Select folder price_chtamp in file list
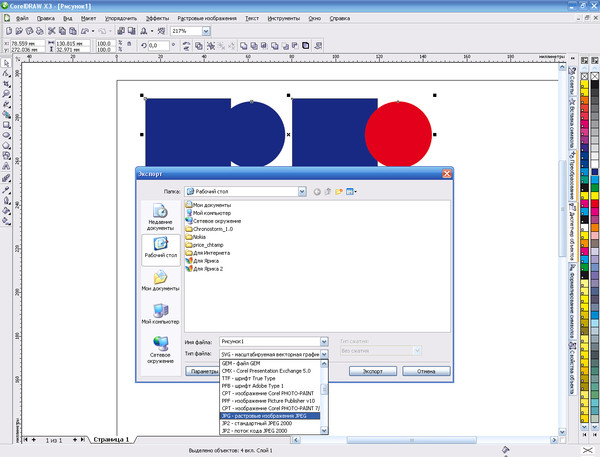The height and width of the screenshot is (457, 600). coord(205,245)
